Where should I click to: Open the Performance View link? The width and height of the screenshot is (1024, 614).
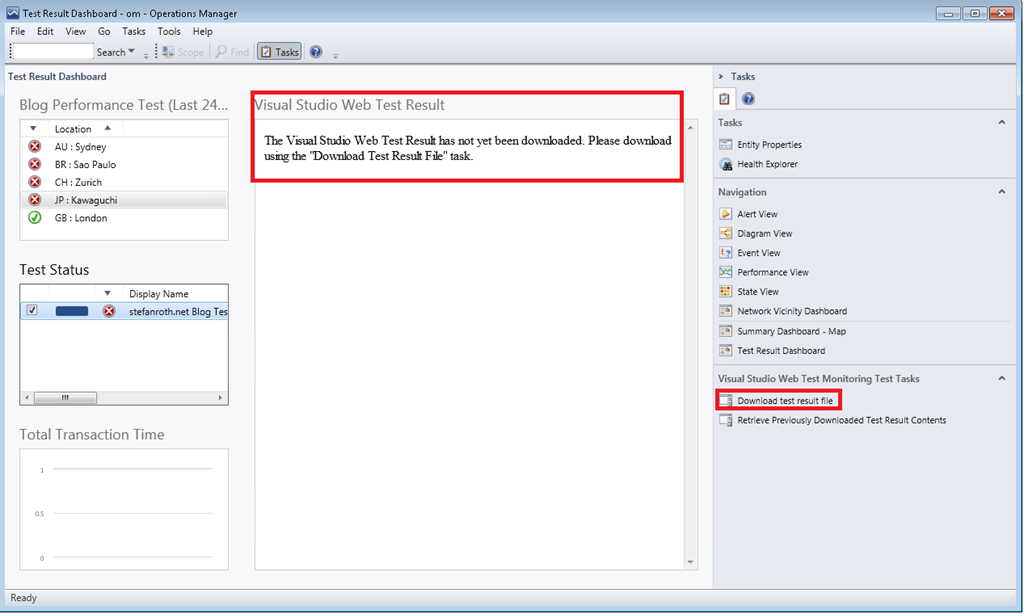tap(773, 272)
